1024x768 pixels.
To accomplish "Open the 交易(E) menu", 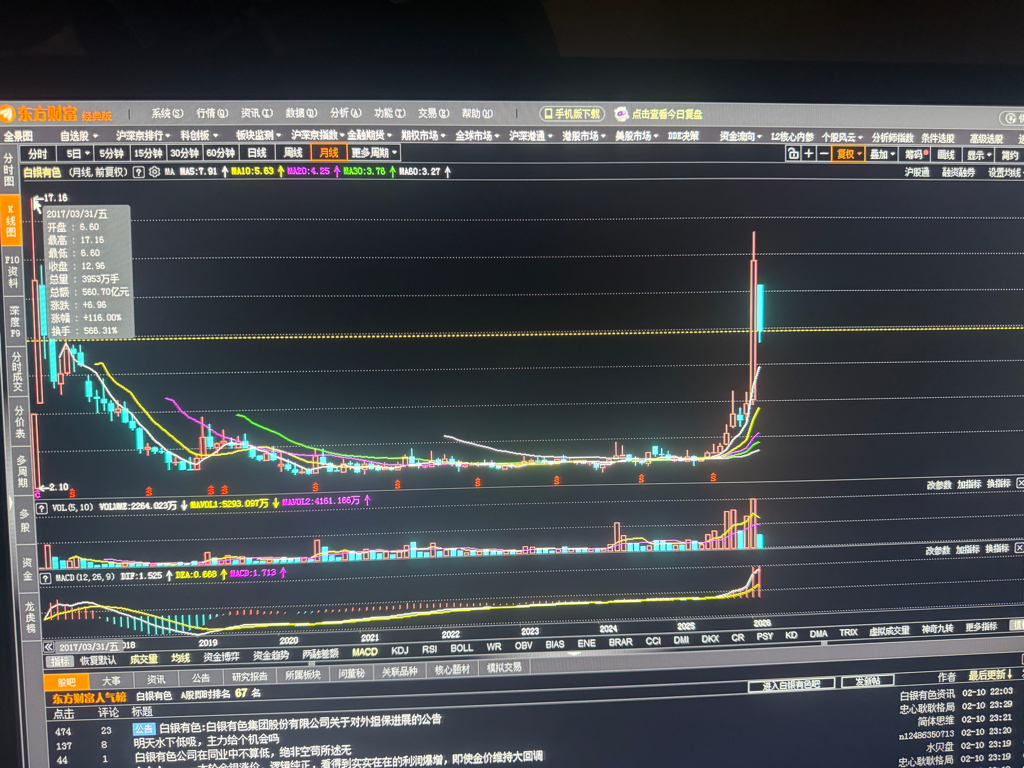I will pos(434,113).
